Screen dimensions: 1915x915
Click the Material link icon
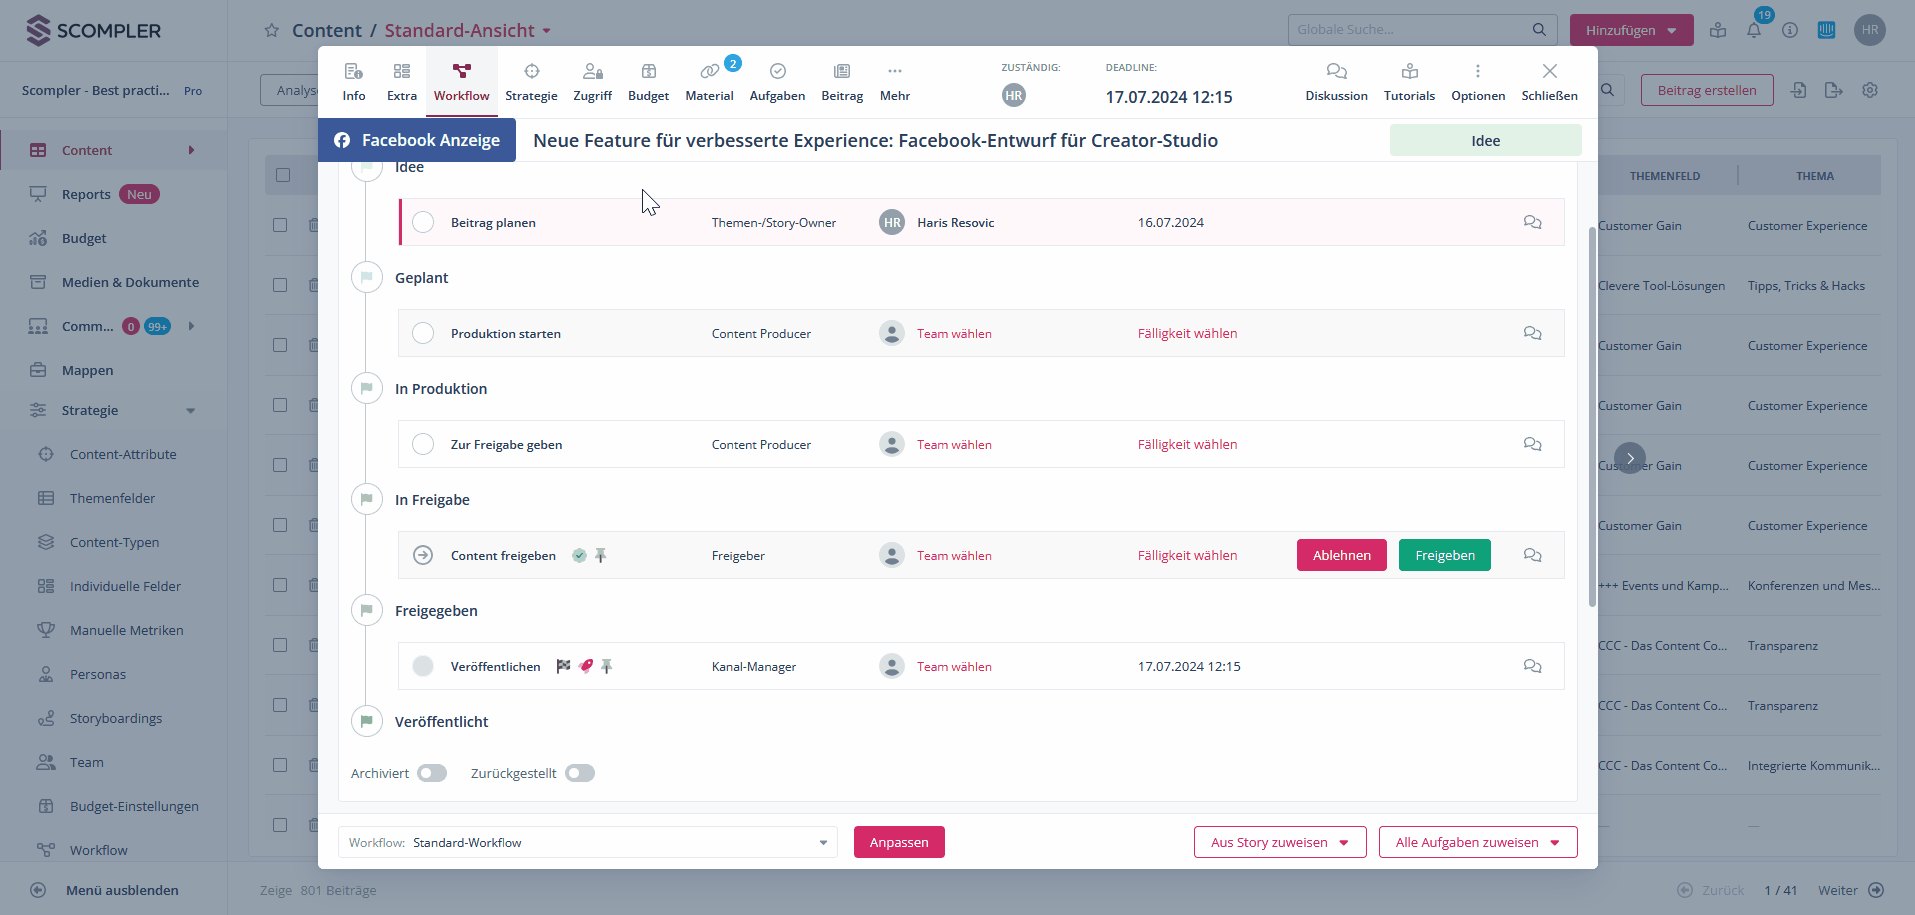tap(709, 72)
